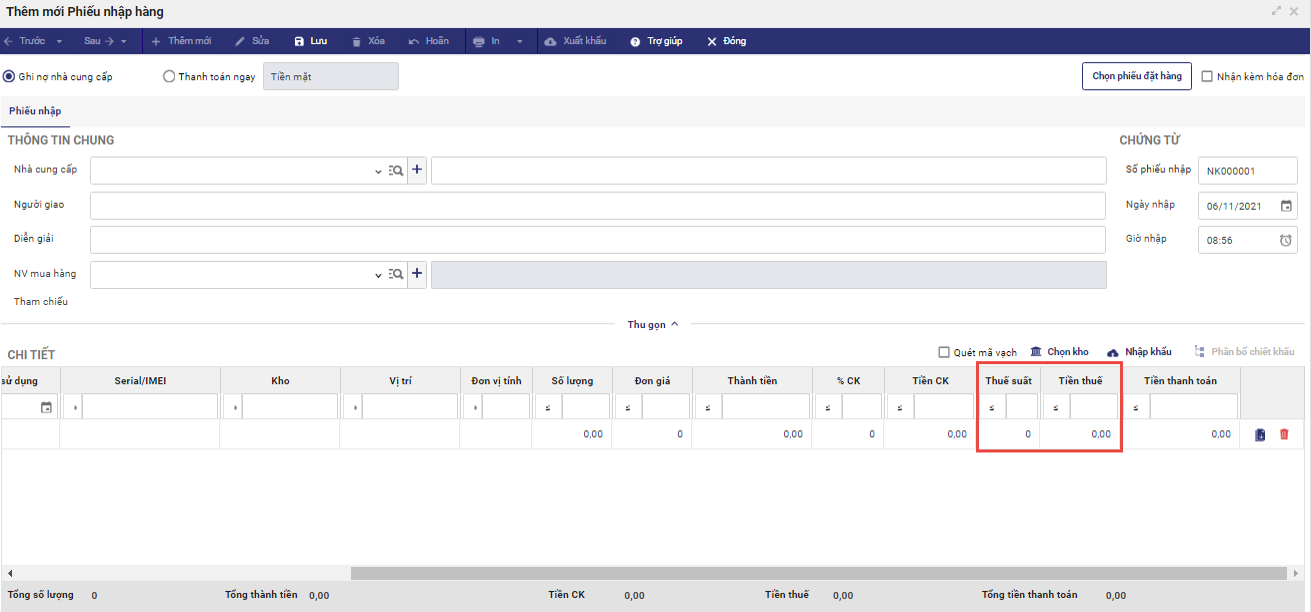Click the Tiền thanh toán column header
The height and width of the screenshot is (612, 1311).
(1180, 380)
